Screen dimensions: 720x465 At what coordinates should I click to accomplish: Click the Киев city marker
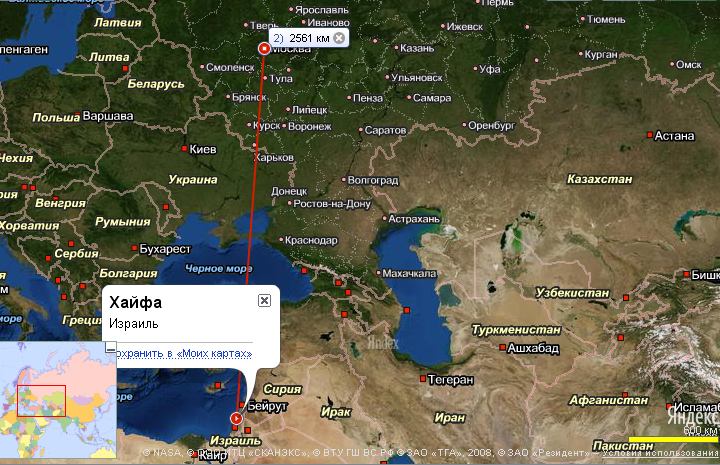click(184, 149)
